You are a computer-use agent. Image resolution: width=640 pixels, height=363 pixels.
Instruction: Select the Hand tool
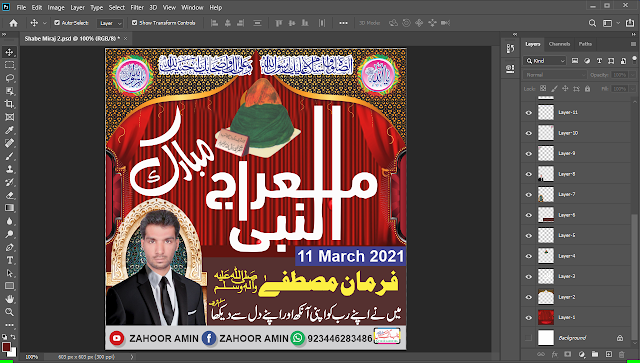click(9, 299)
